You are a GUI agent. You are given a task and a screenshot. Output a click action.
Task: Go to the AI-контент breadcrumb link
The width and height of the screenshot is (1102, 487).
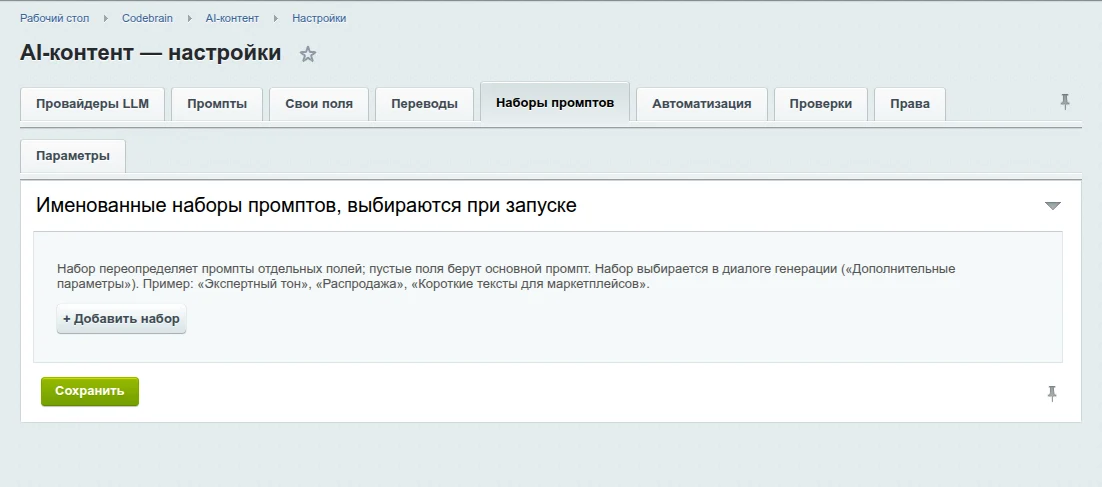click(232, 18)
